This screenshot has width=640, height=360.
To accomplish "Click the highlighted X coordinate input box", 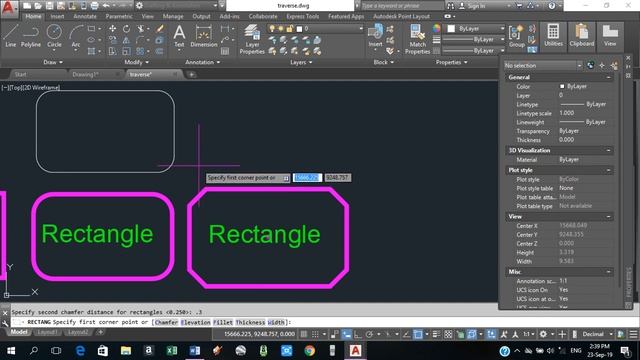I will pos(307,178).
